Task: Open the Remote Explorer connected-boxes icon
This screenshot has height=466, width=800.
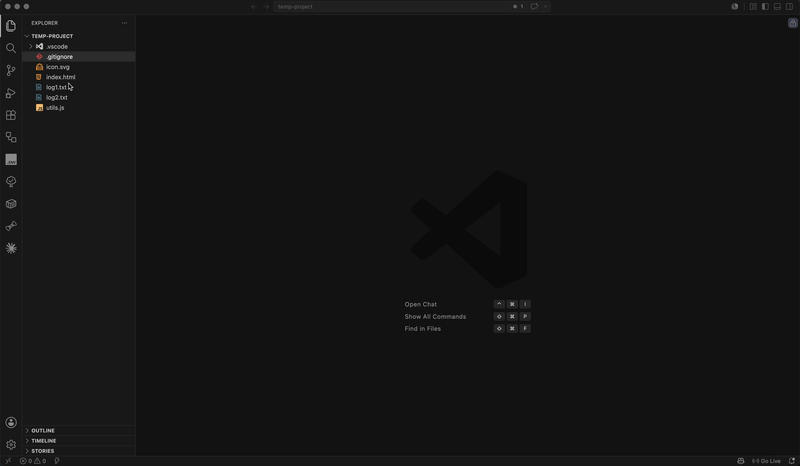Action: pyautogui.click(x=11, y=137)
